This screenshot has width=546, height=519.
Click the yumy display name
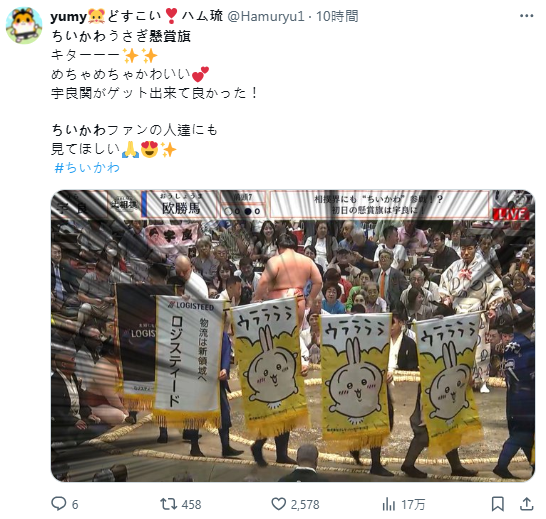(68, 16)
